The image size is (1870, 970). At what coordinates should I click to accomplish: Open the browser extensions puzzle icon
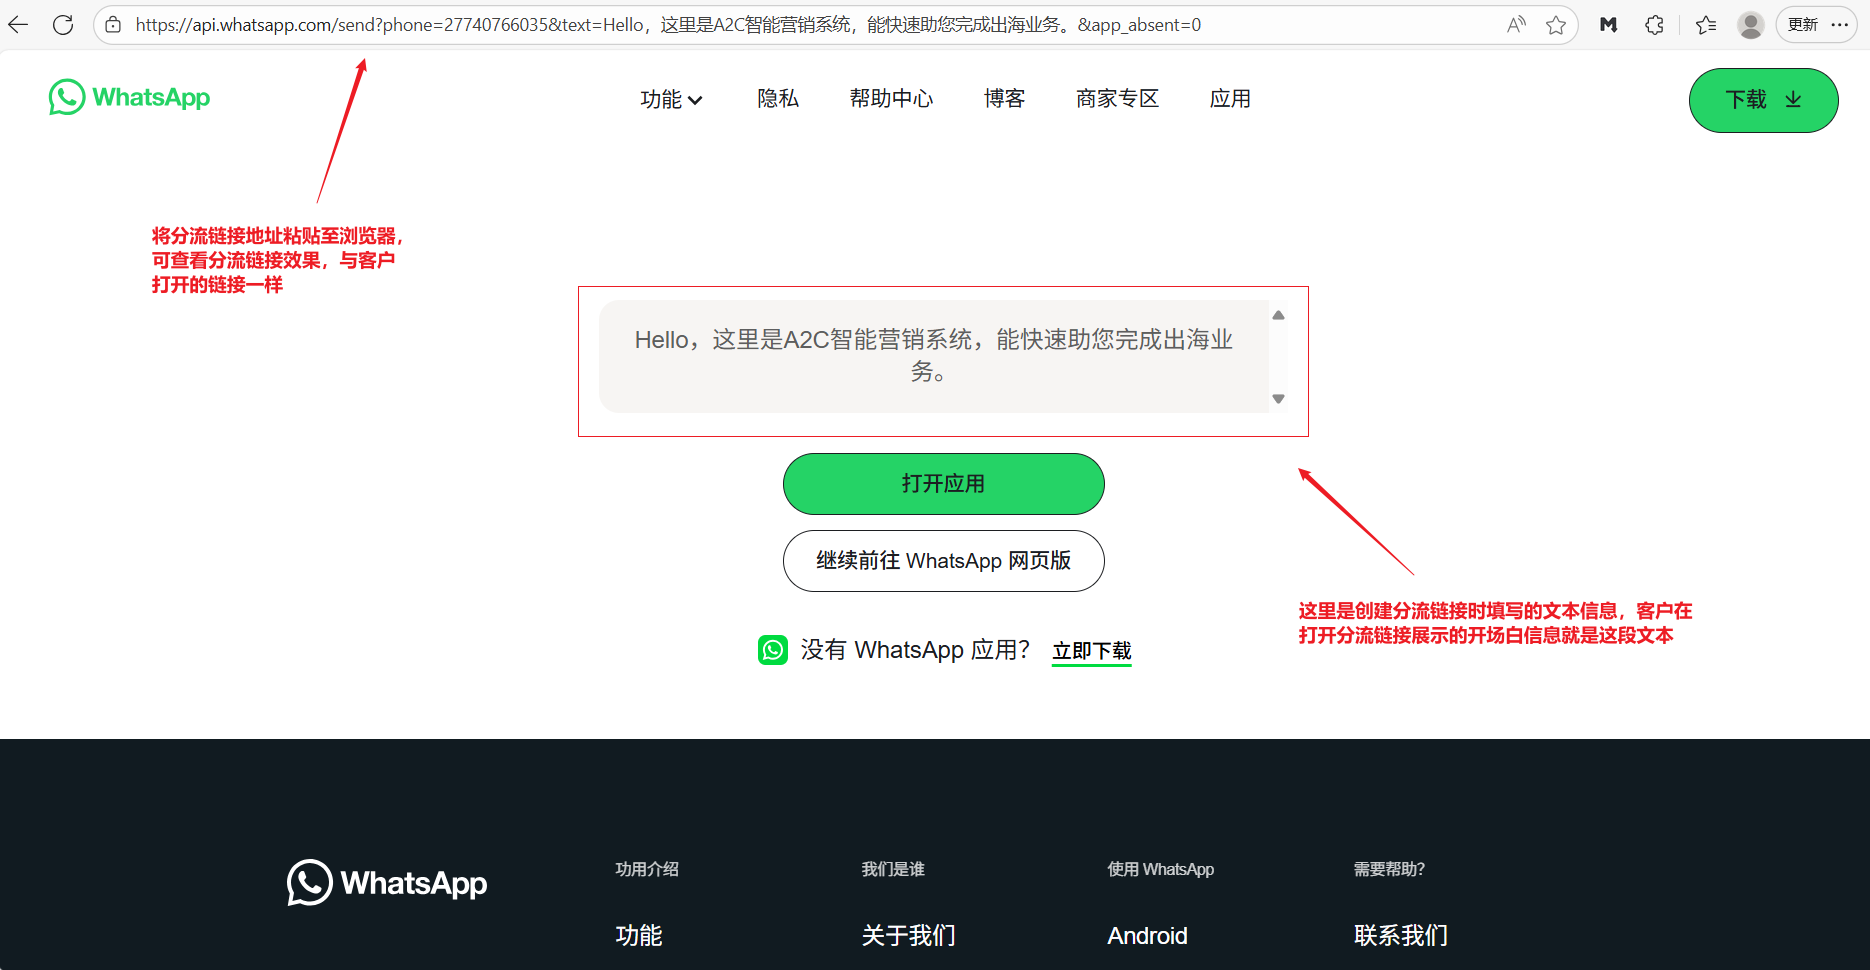pyautogui.click(x=1654, y=25)
